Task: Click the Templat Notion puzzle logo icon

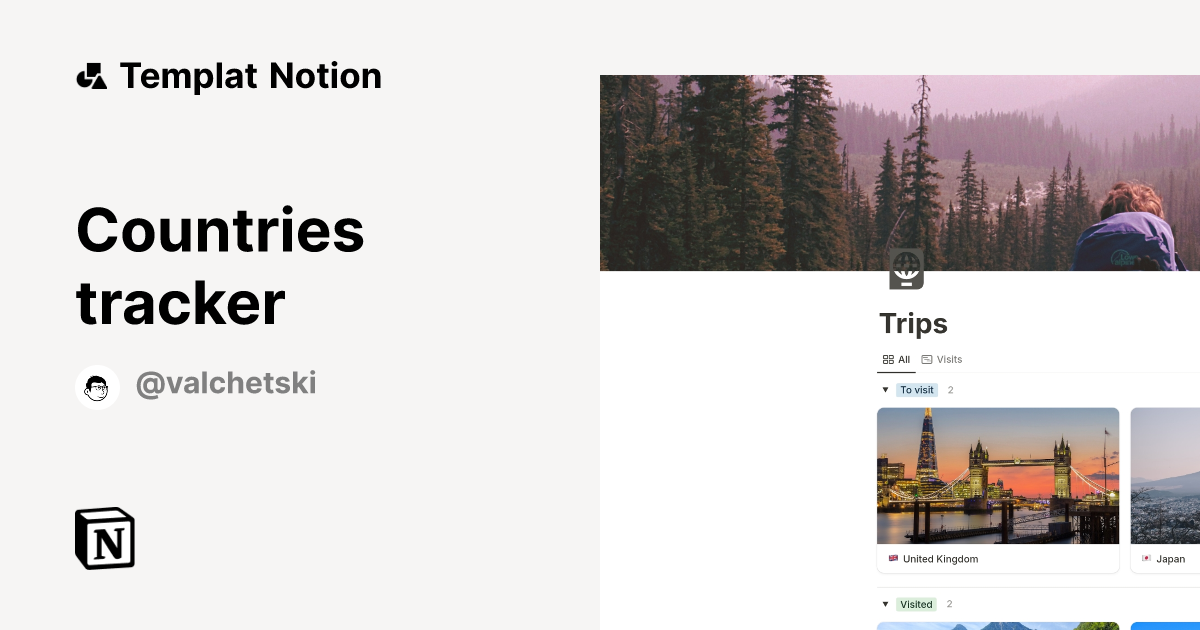Action: pos(92,75)
